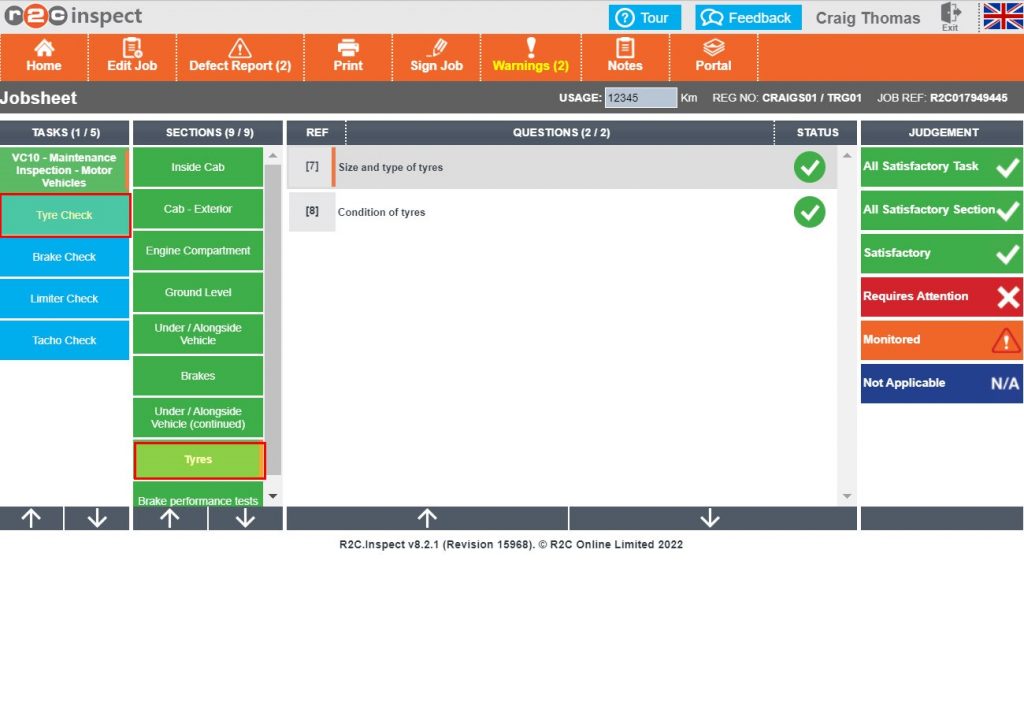This screenshot has width=1024, height=709.
Task: Navigate to the Home screen
Action: pyautogui.click(x=44, y=57)
